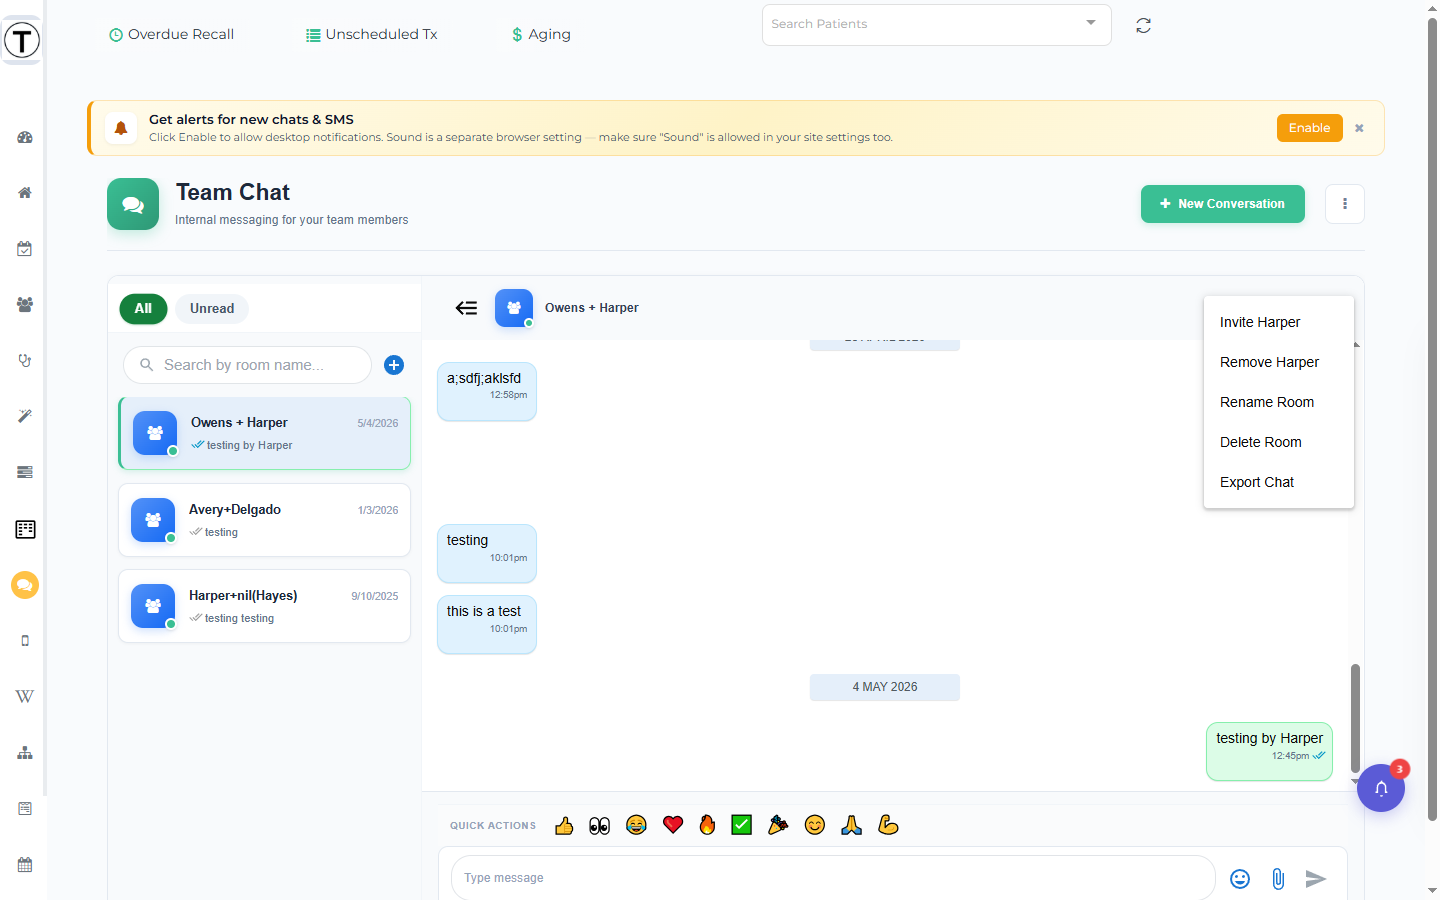1440x900 pixels.
Task: Go to the home icon in sidebar
Action: [25, 193]
